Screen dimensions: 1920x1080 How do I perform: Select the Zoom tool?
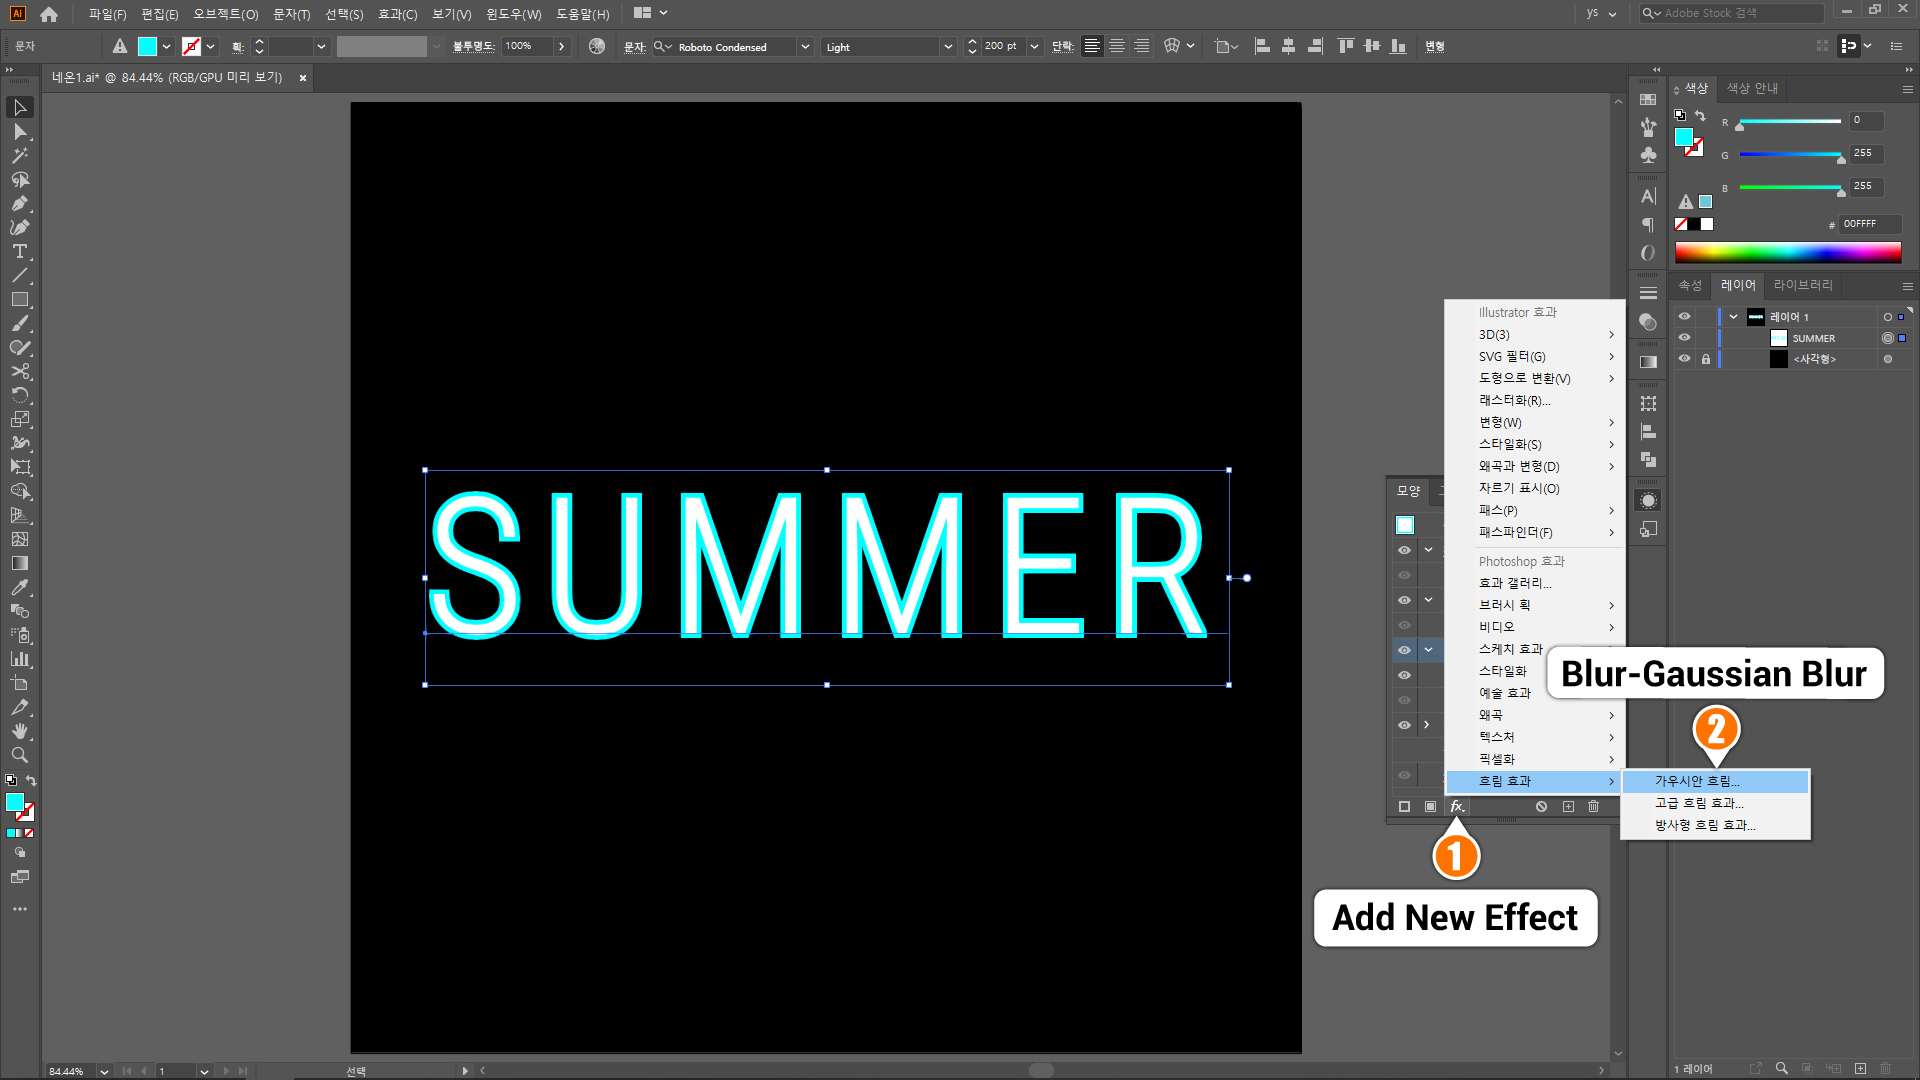pos(19,756)
